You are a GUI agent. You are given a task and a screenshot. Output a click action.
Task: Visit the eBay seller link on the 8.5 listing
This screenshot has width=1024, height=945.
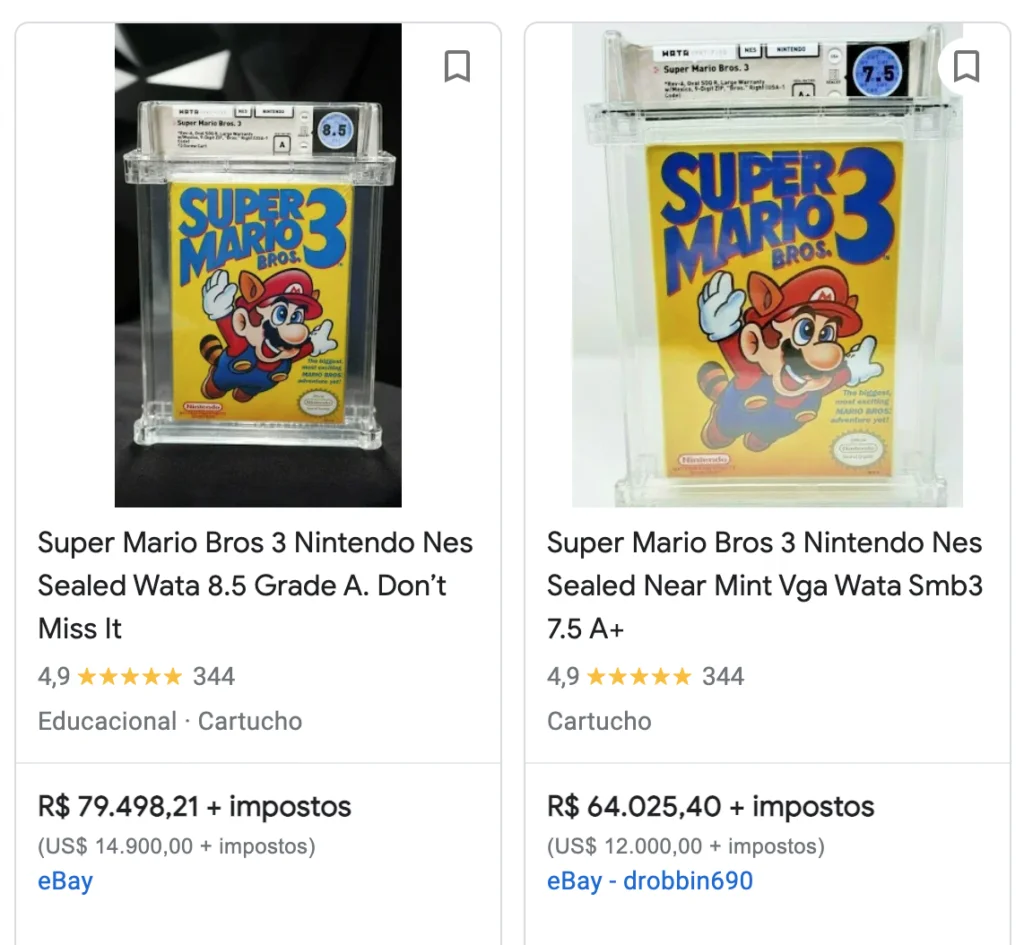point(65,881)
